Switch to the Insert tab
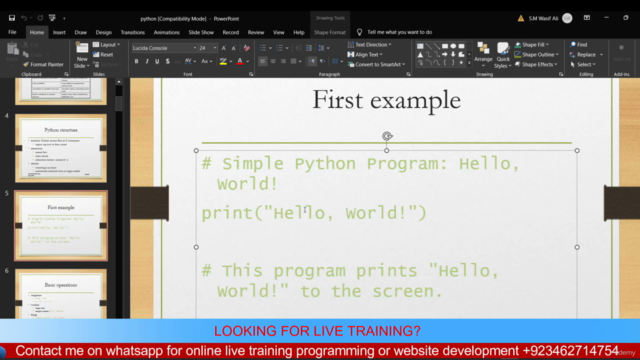The width and height of the screenshot is (640, 360). pyautogui.click(x=59, y=32)
